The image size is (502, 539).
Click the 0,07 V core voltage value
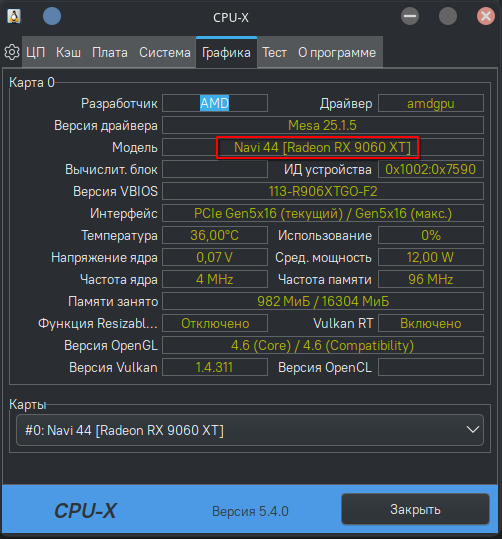[x=215, y=257]
